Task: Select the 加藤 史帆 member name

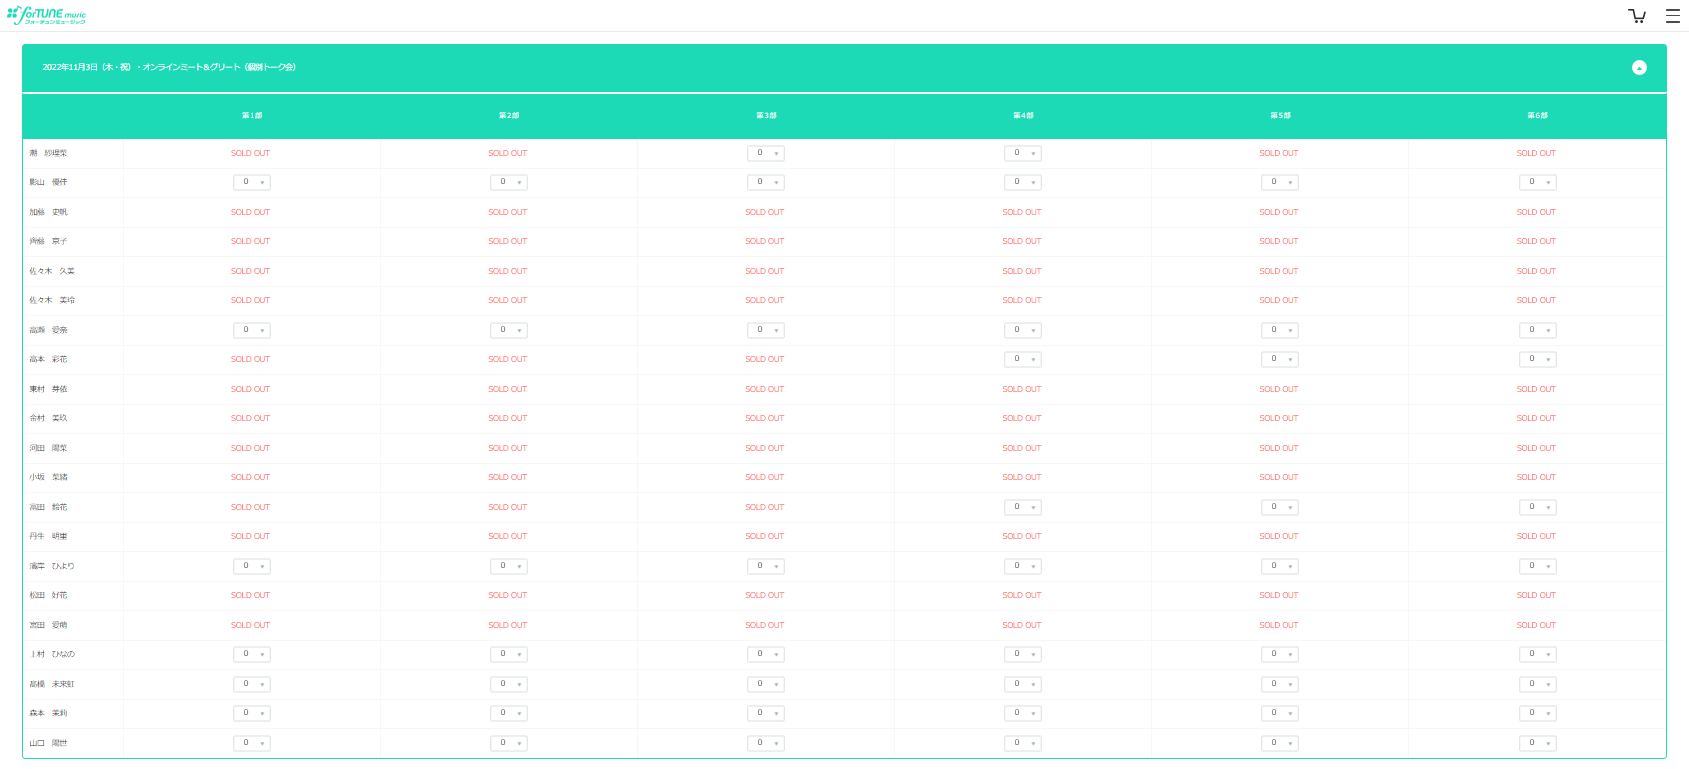Action: (x=48, y=212)
